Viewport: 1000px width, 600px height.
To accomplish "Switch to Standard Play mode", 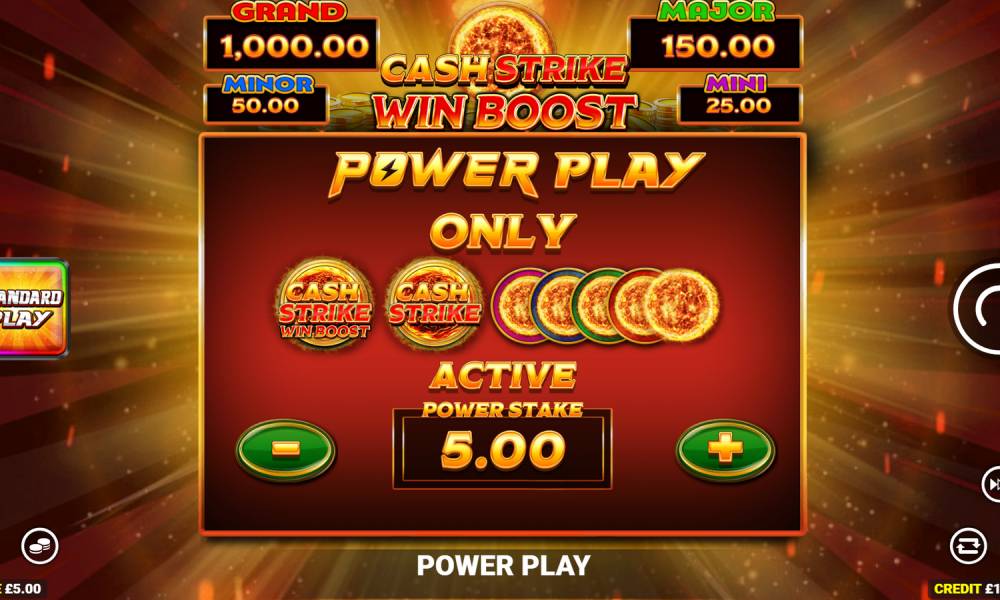I will (x=32, y=307).
